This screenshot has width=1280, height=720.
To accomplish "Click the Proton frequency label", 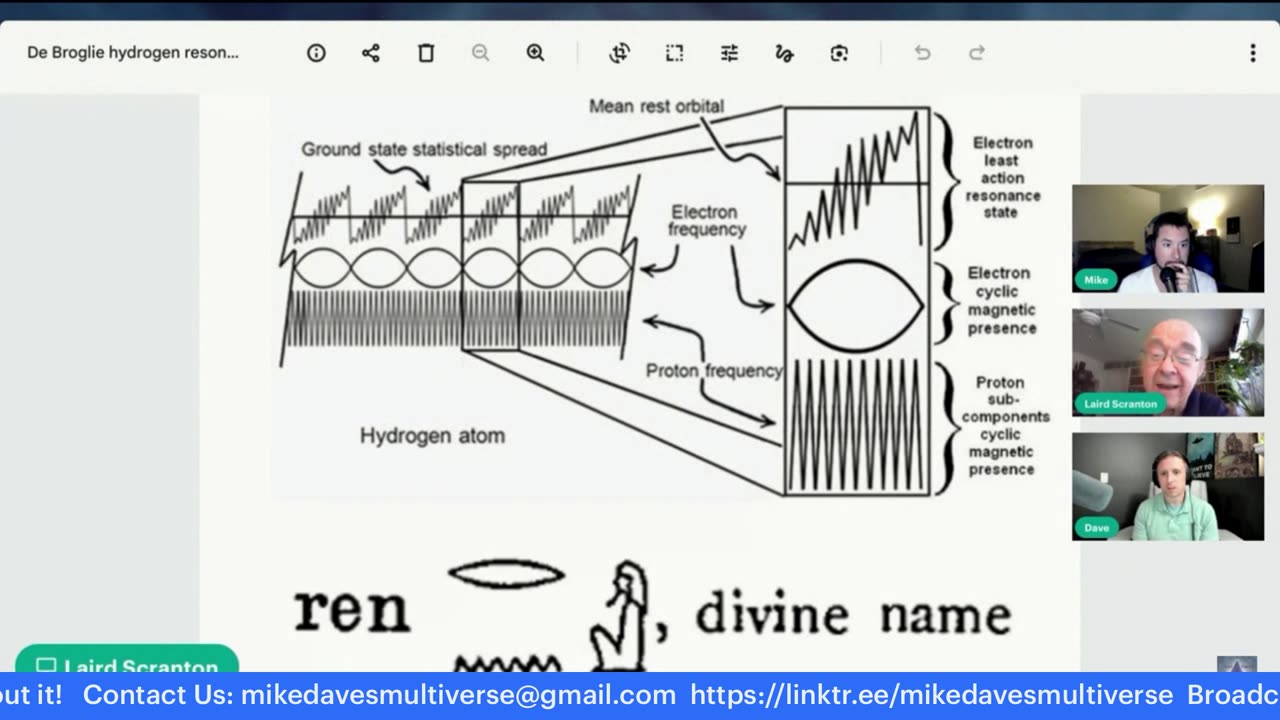I will coord(714,371).
